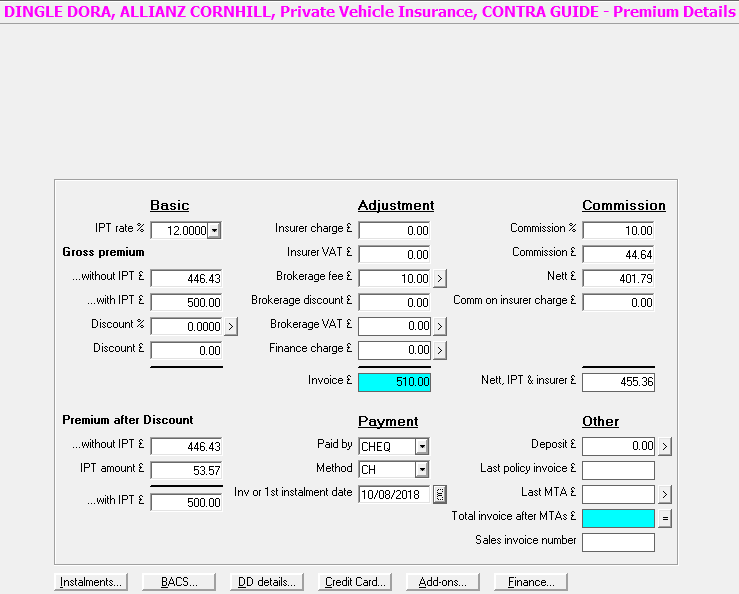Click the equals button beside Total invoice after MTAs
Image resolution: width=739 pixels, height=594 pixels.
(665, 518)
